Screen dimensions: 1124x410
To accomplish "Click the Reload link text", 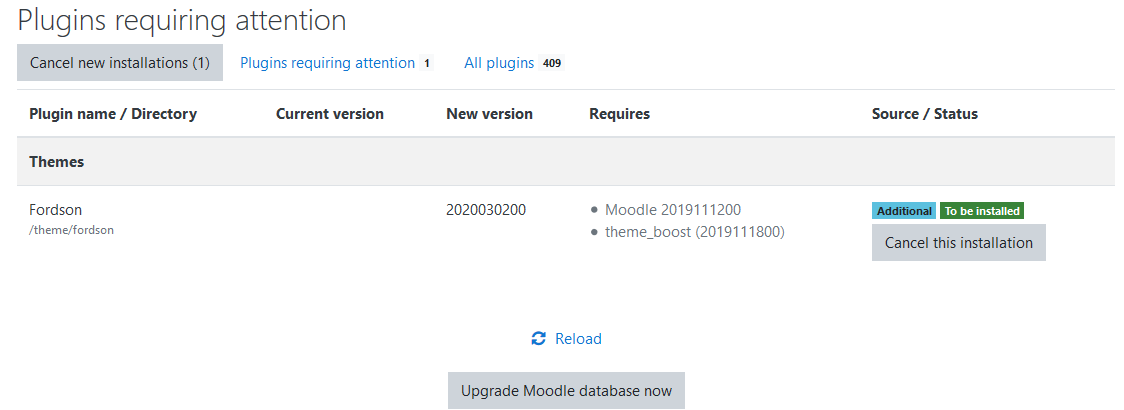I will 578,338.
